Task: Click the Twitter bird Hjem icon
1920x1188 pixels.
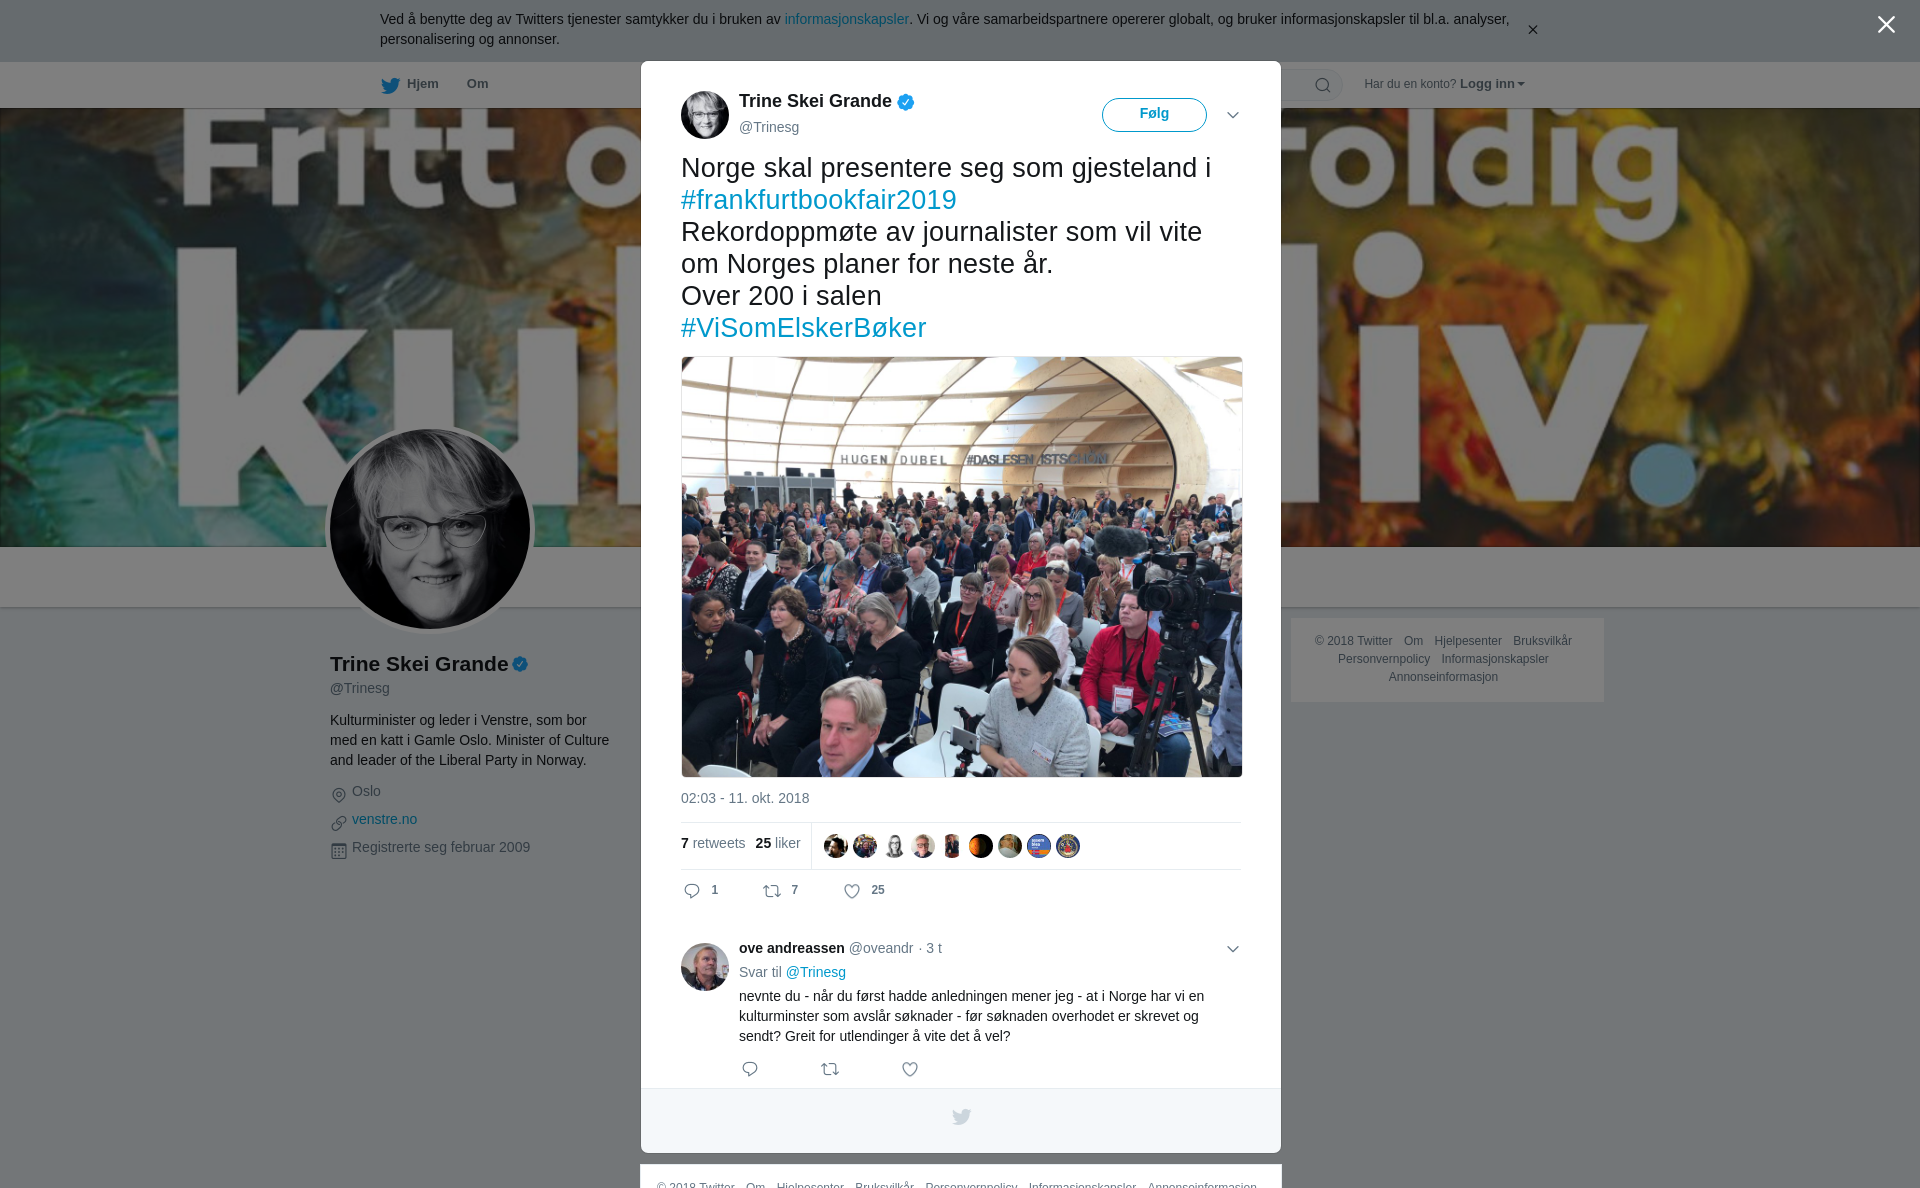Action: (390, 85)
